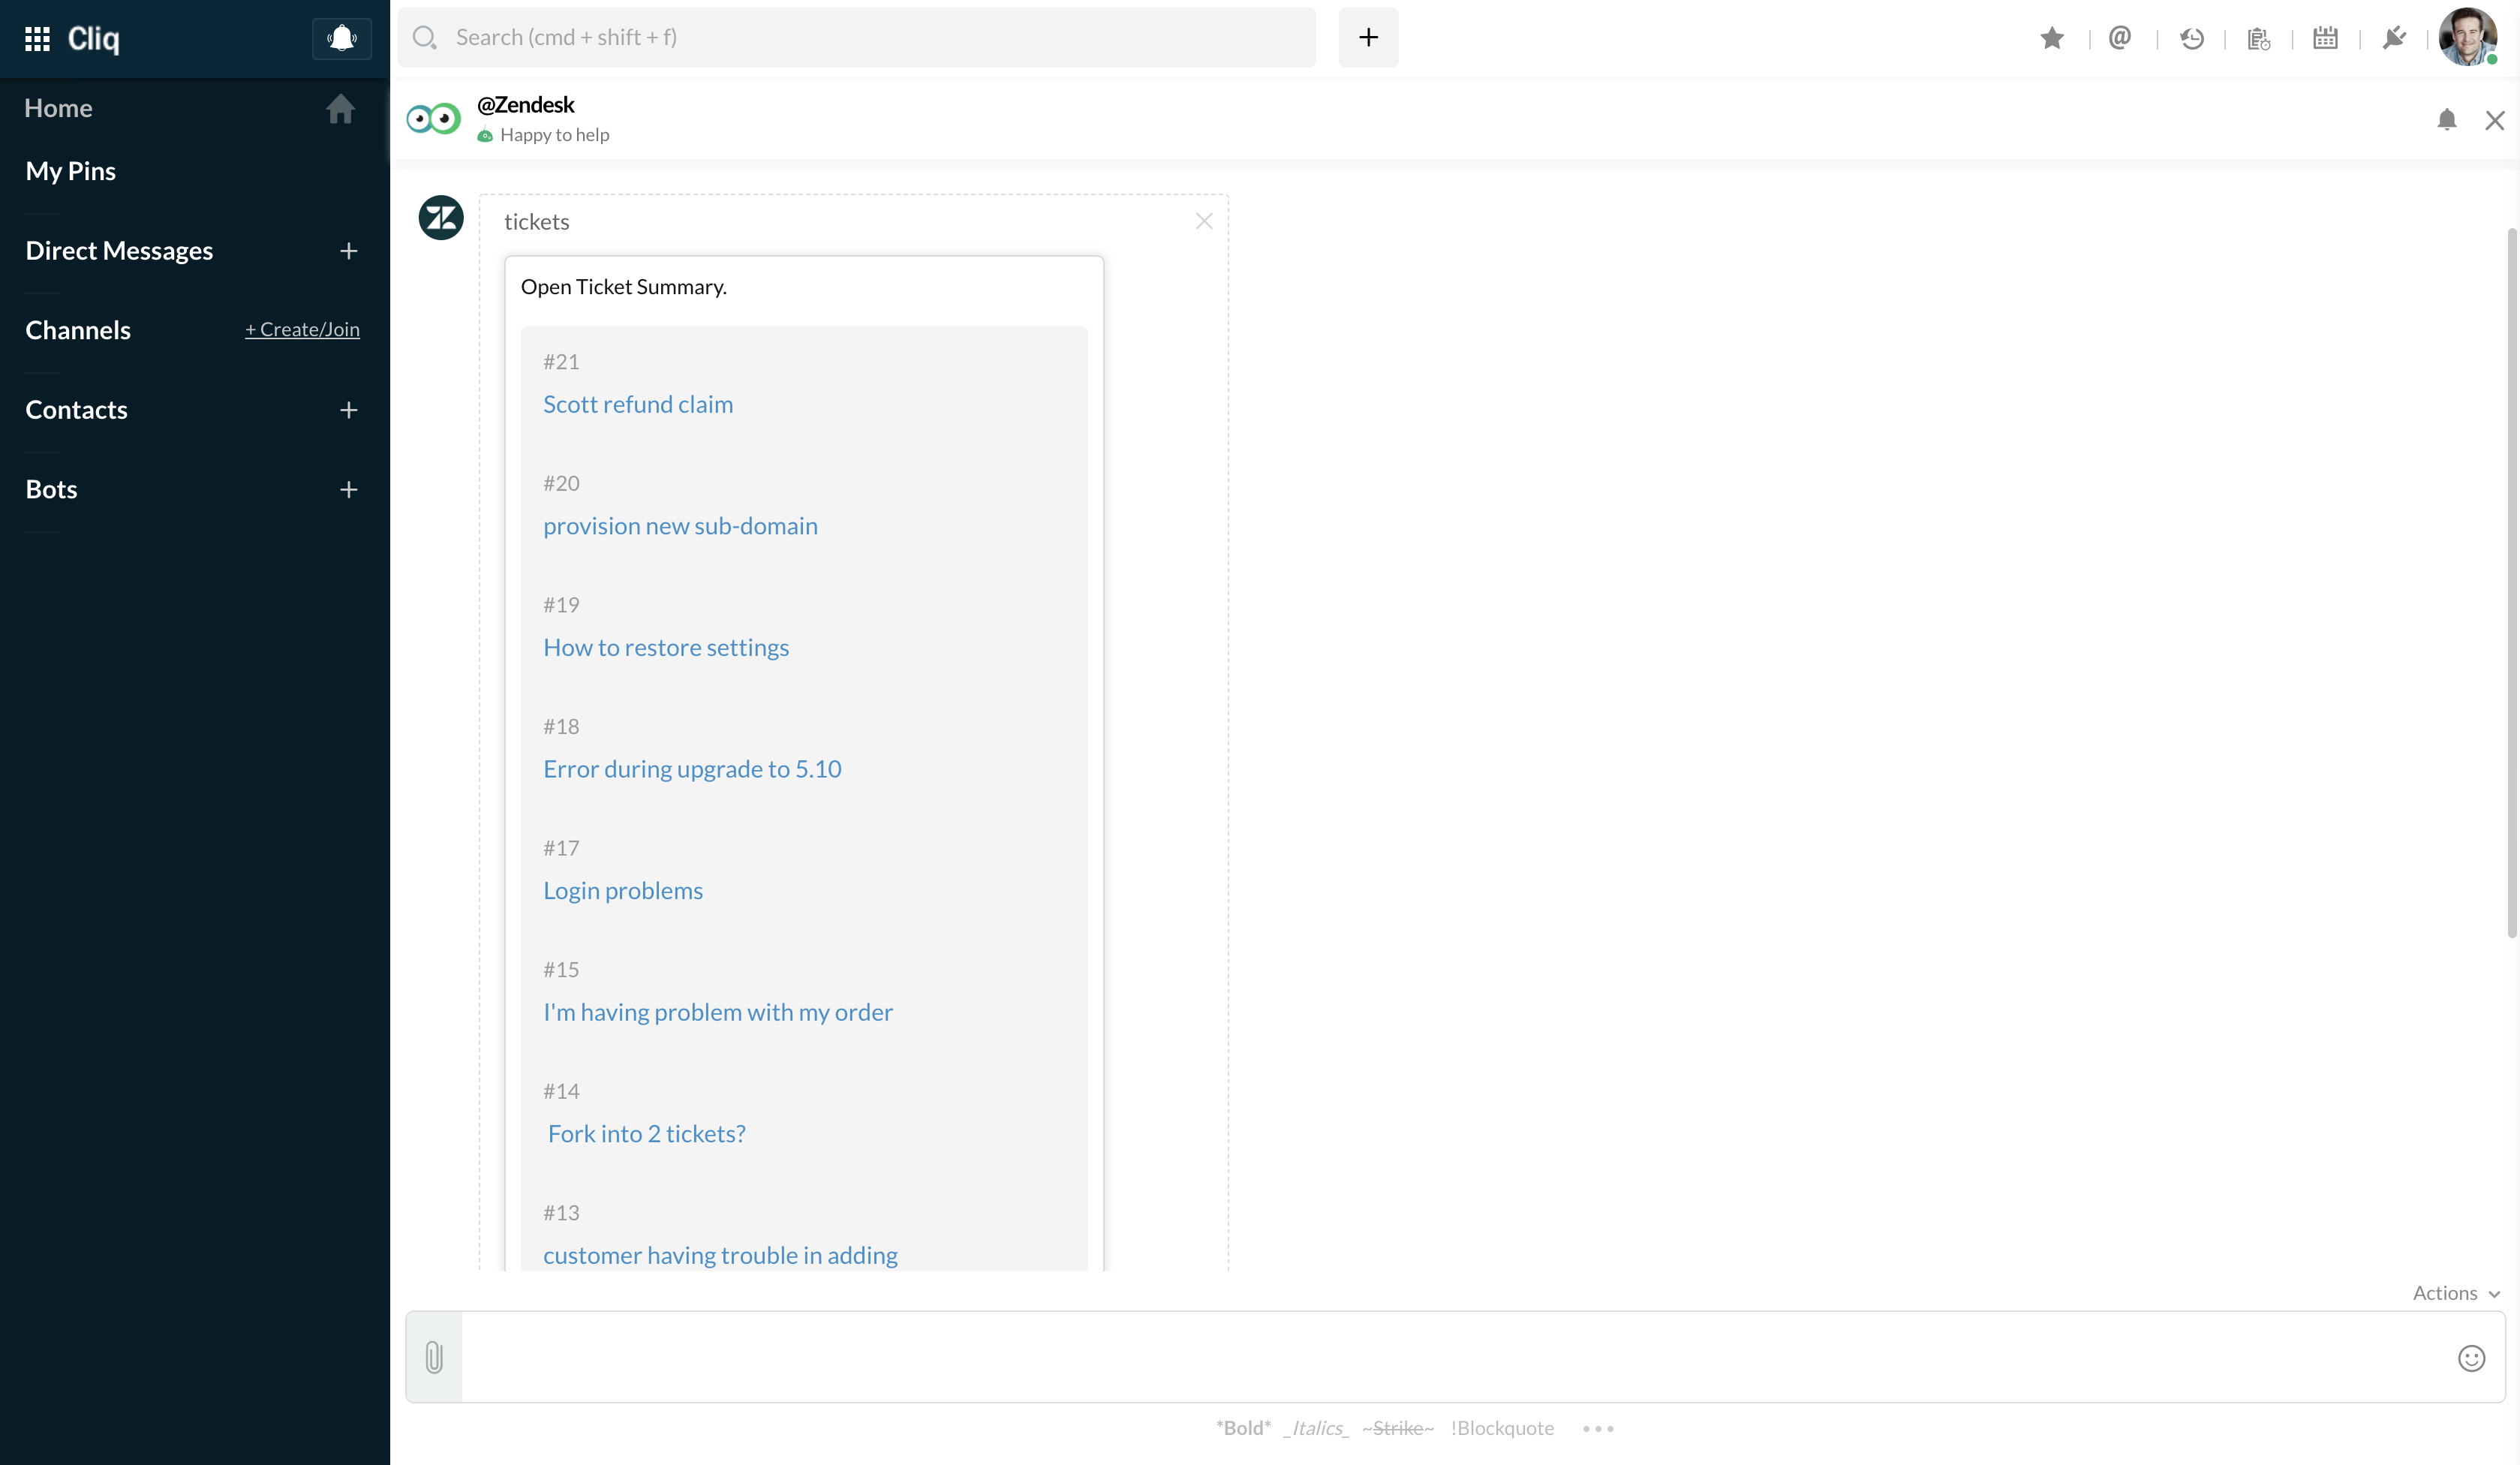Screen dimensions: 2520x1465
Task: Click the plug integrations icon
Action: [x=2394, y=38]
